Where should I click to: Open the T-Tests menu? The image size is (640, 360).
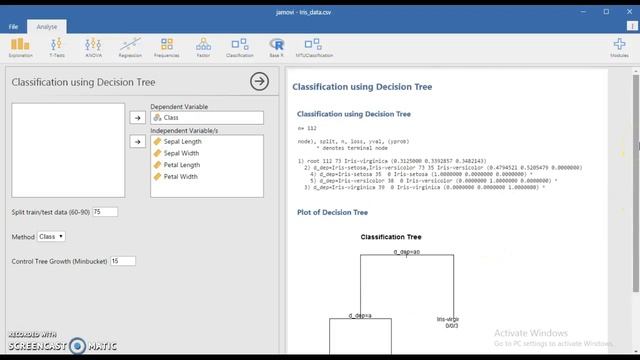coord(57,48)
